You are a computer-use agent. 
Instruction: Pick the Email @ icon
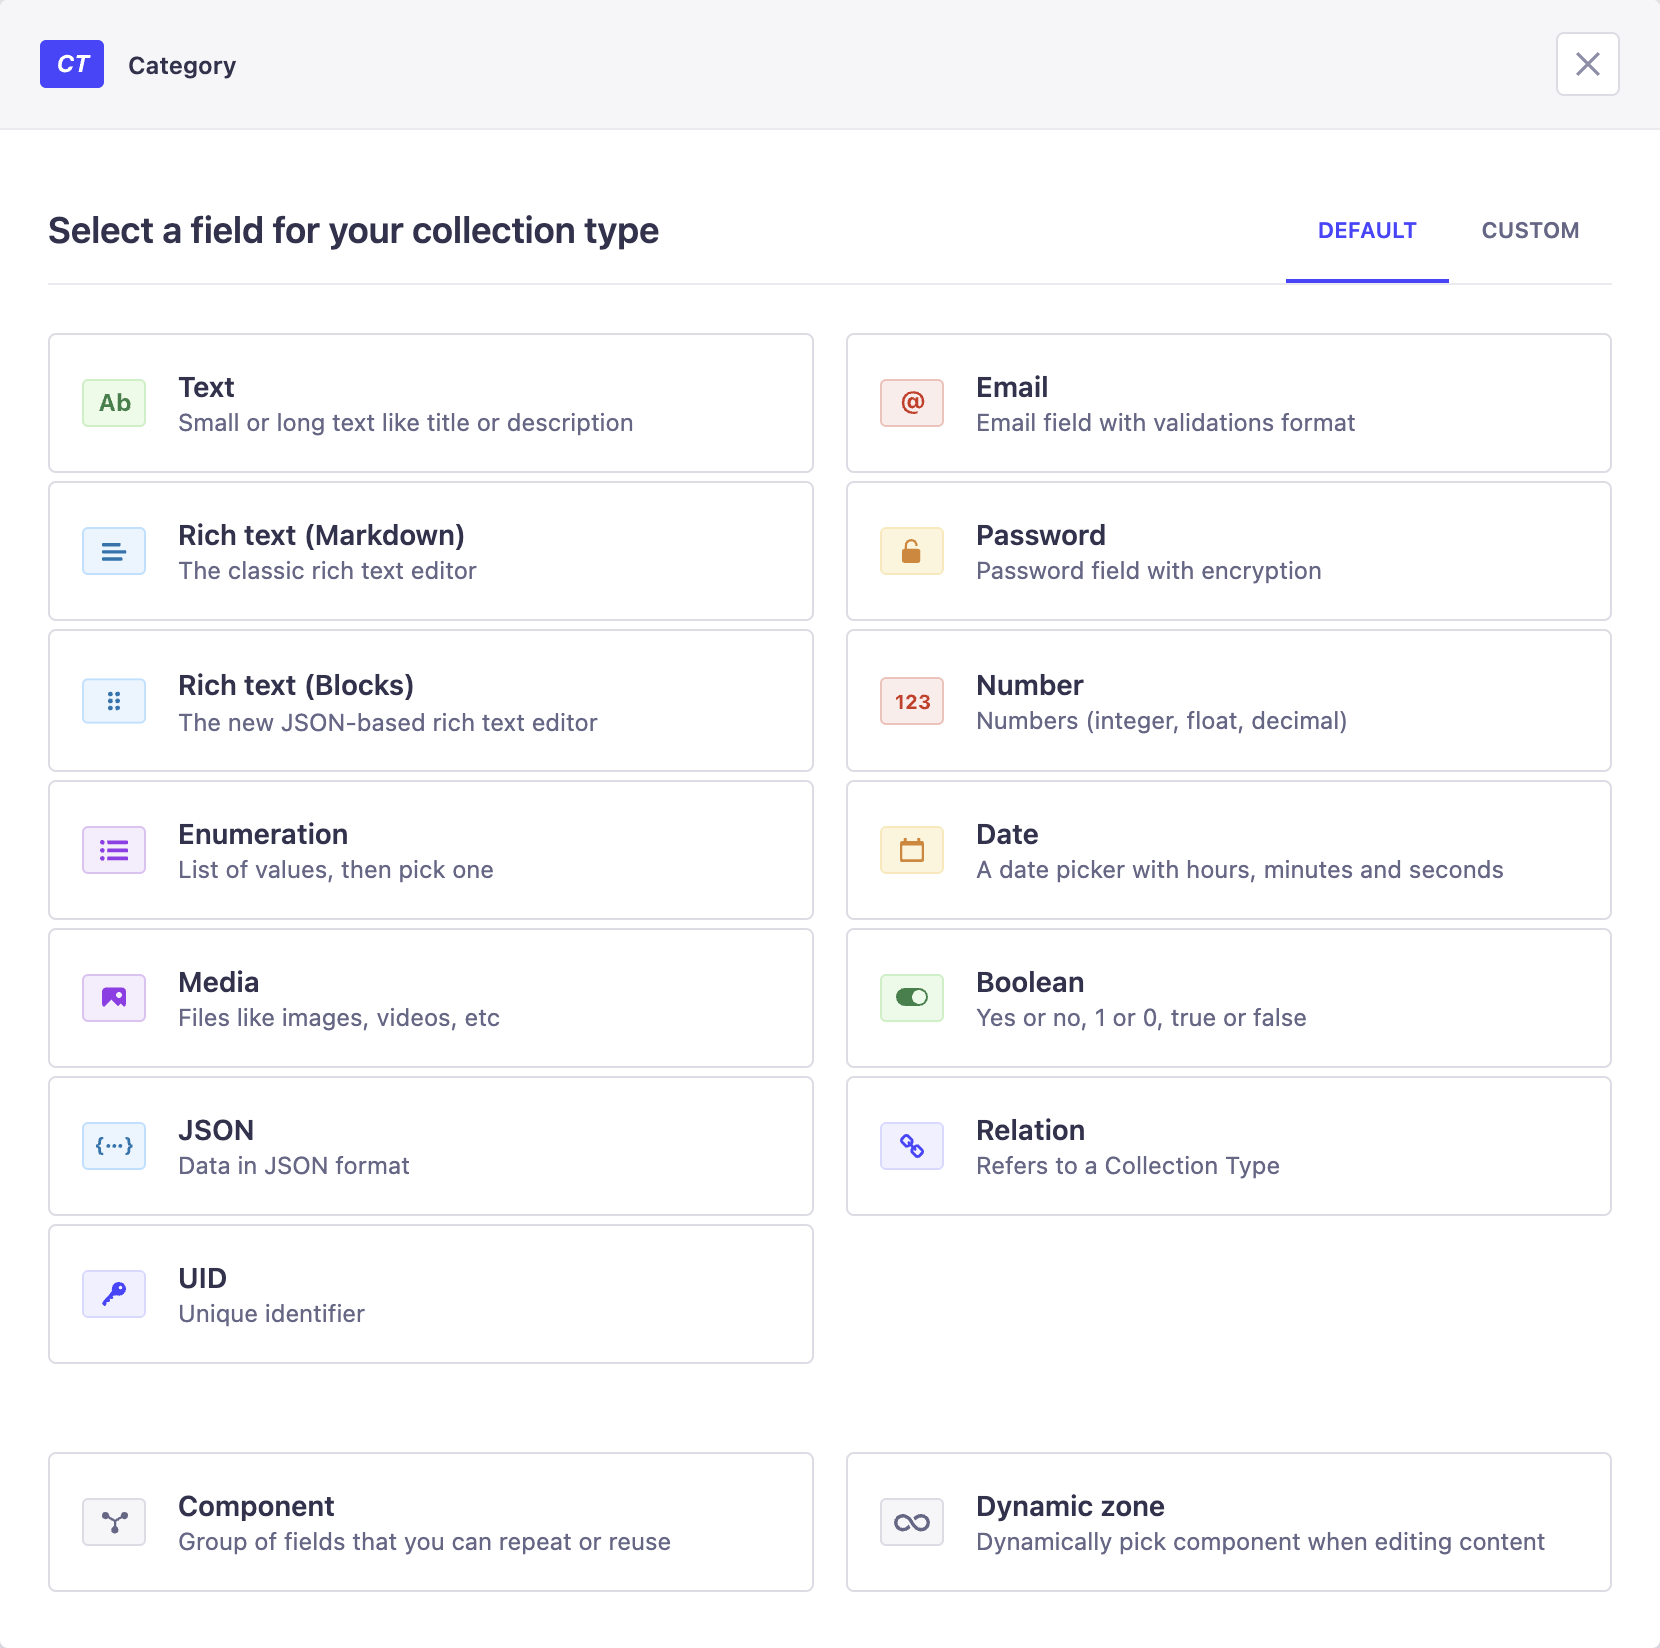[912, 403]
